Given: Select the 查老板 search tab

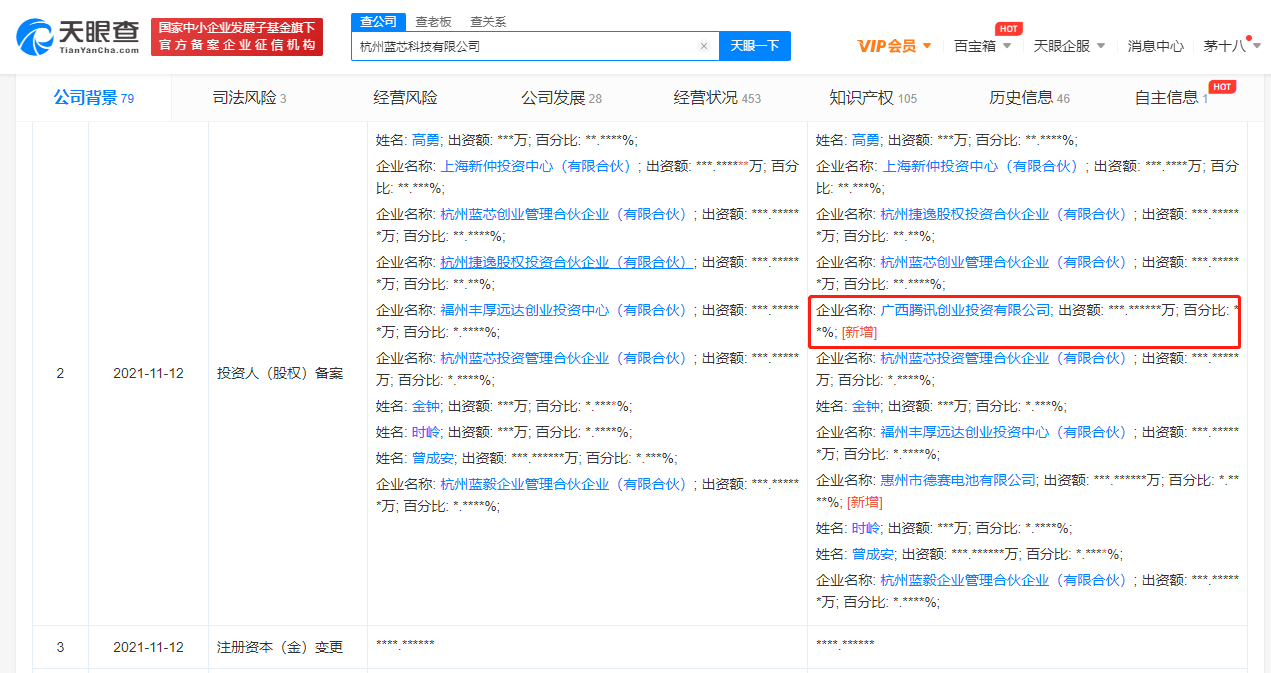Looking at the screenshot, I should pos(434,21).
